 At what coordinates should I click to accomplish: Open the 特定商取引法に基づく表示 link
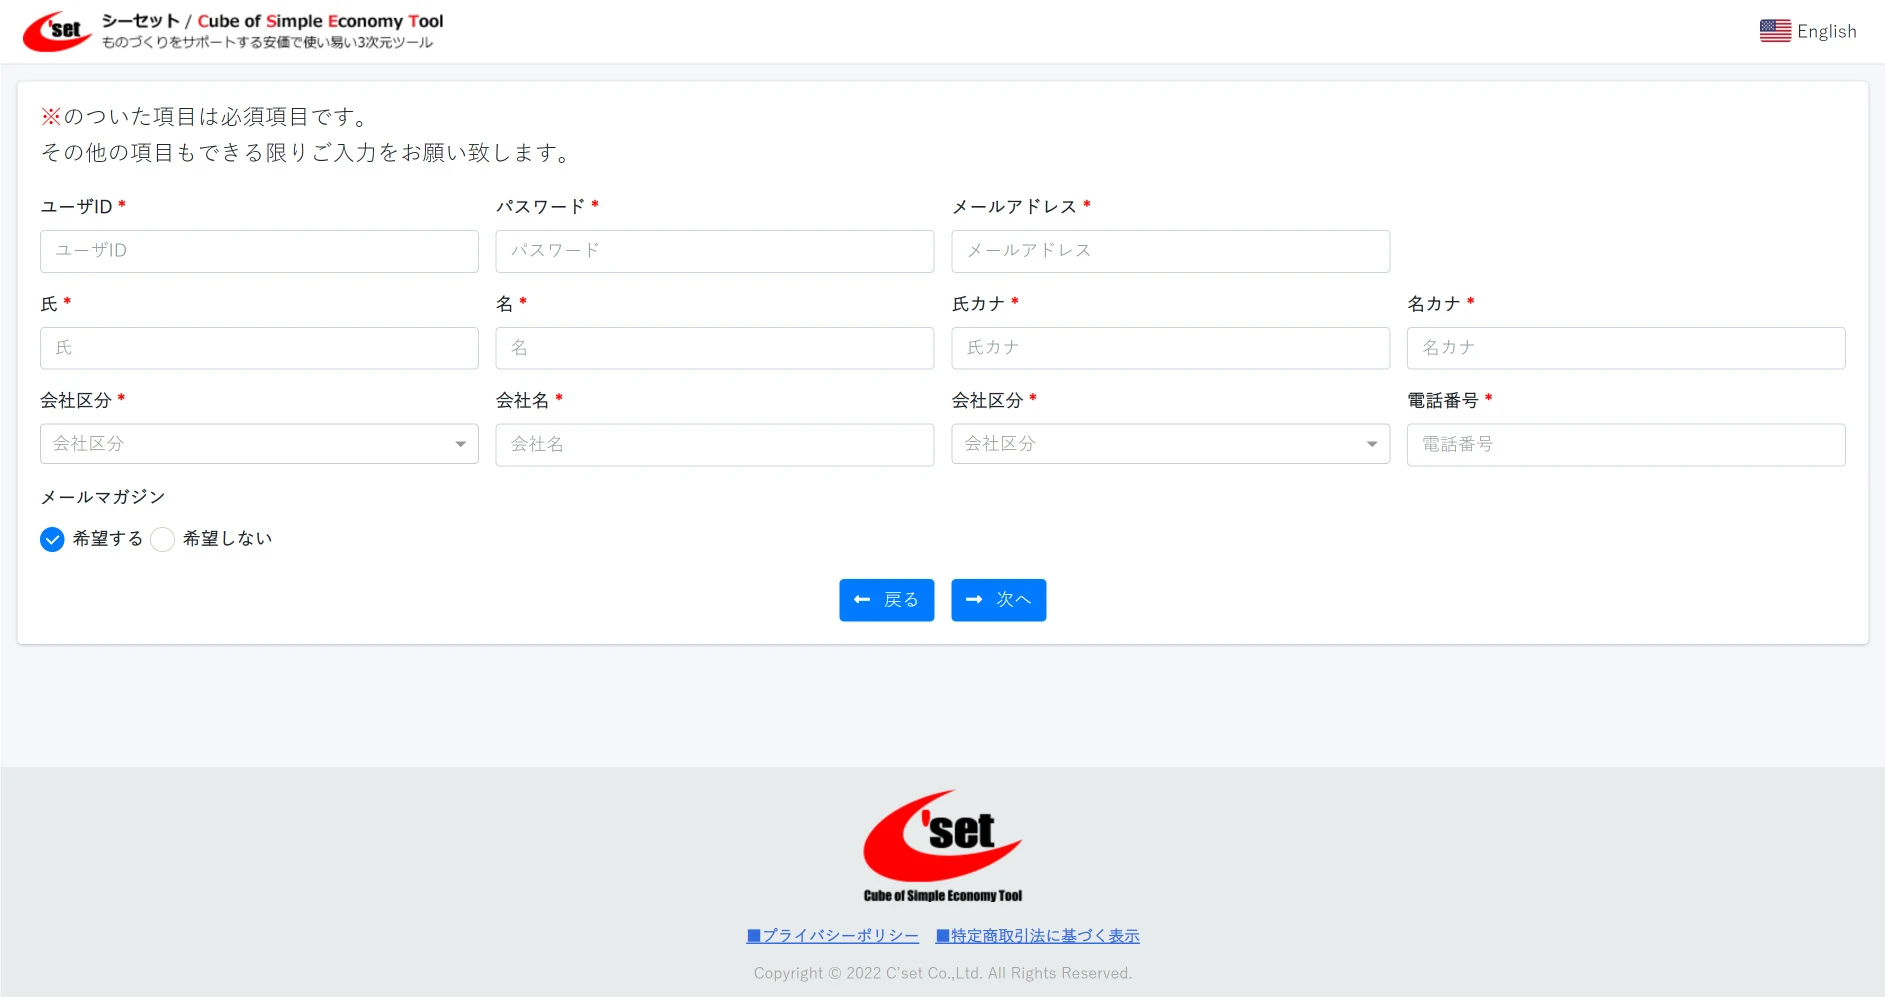1037,936
